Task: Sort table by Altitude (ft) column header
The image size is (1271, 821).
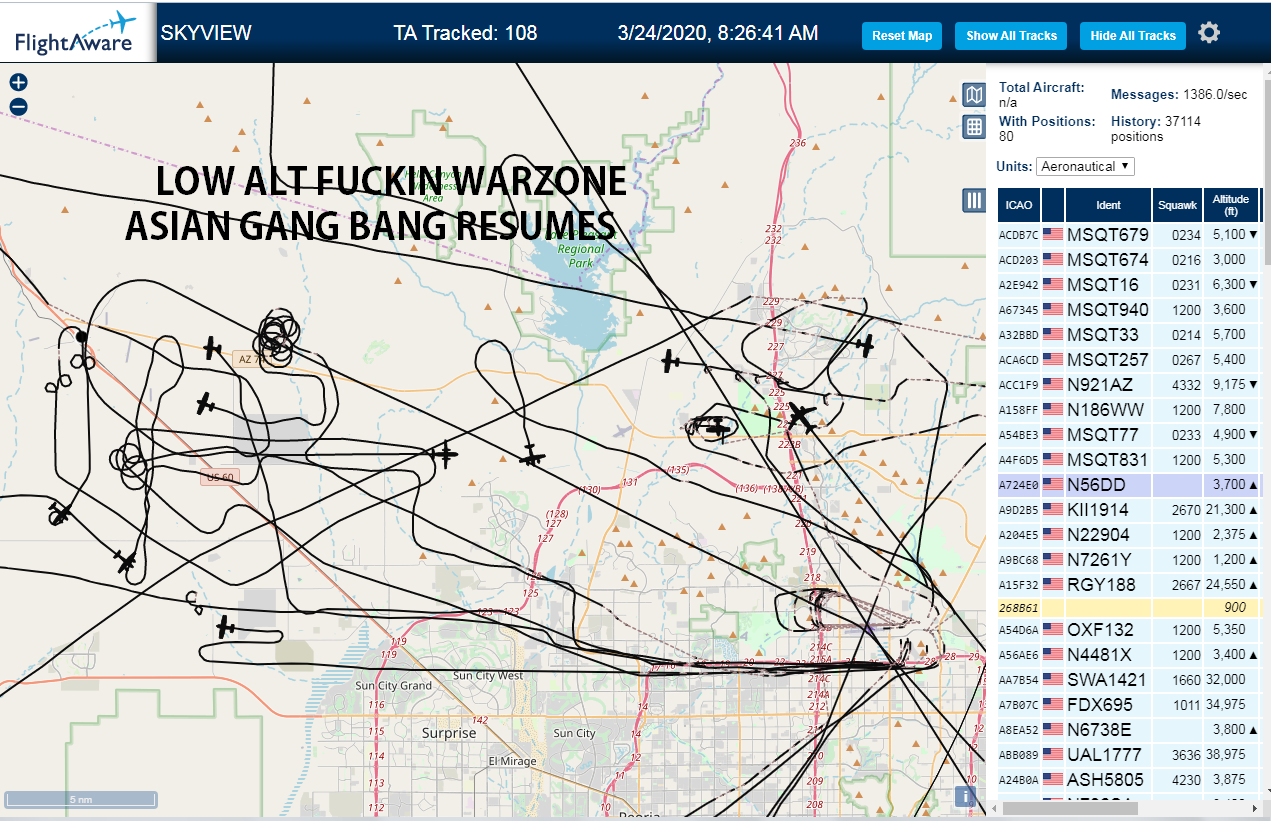Action: click(x=1231, y=205)
